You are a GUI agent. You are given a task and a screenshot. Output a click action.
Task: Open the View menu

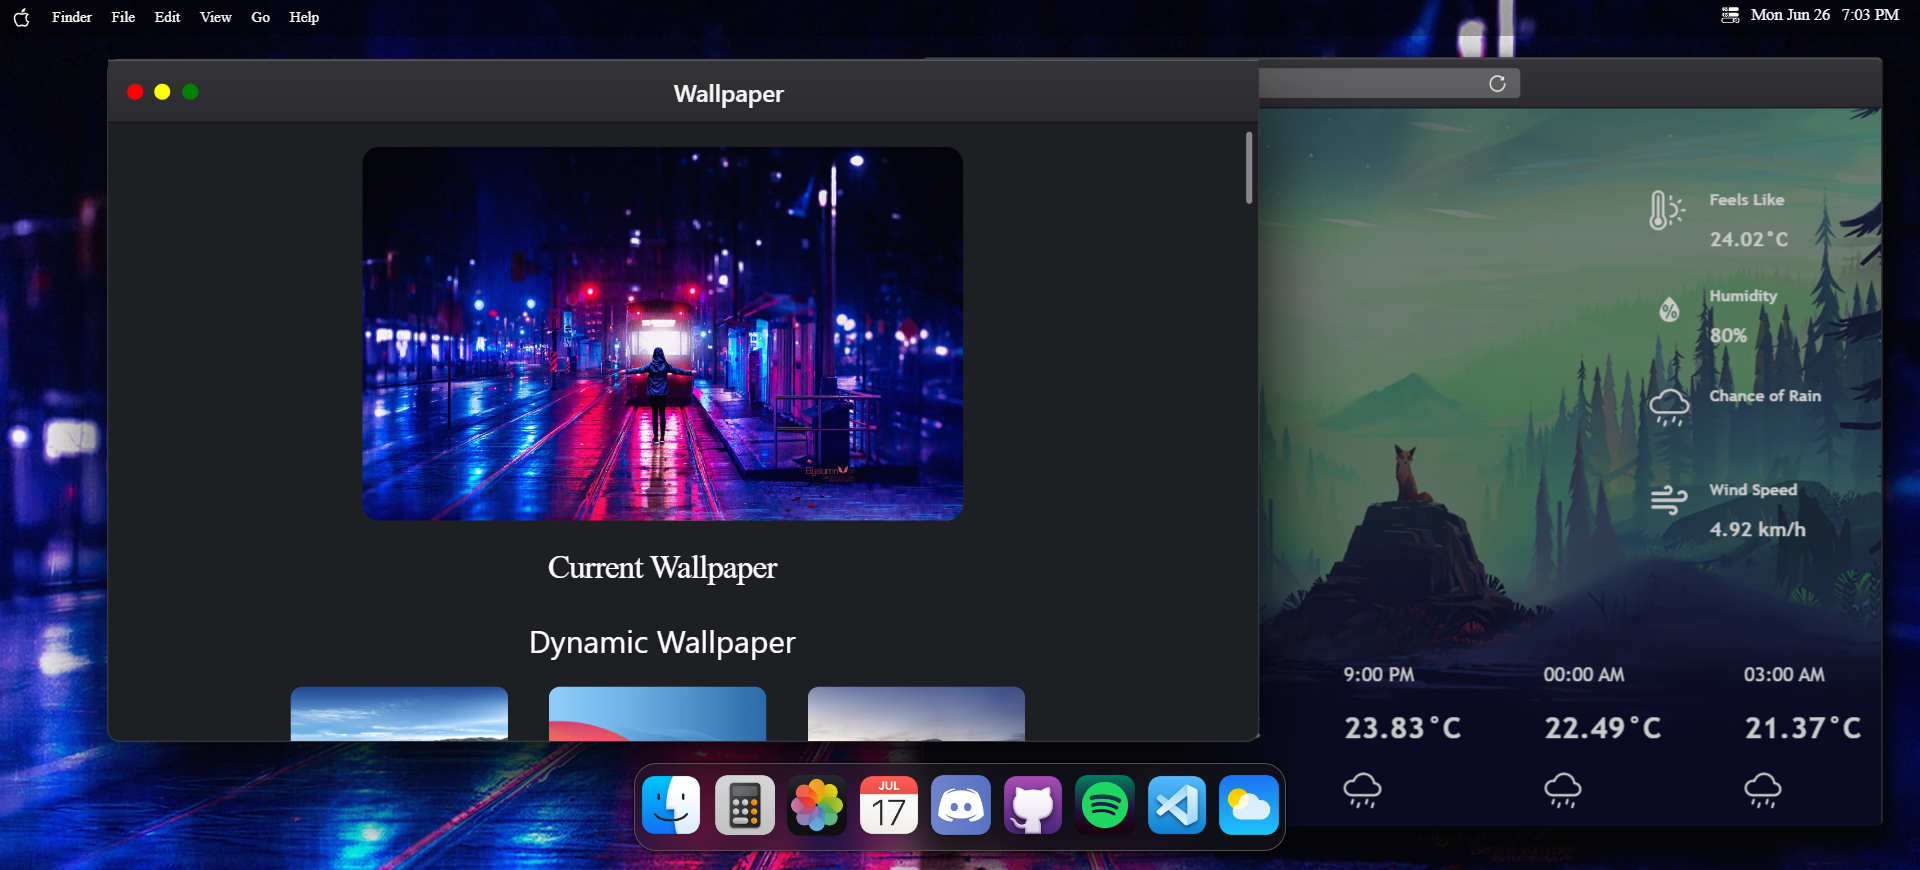point(215,17)
